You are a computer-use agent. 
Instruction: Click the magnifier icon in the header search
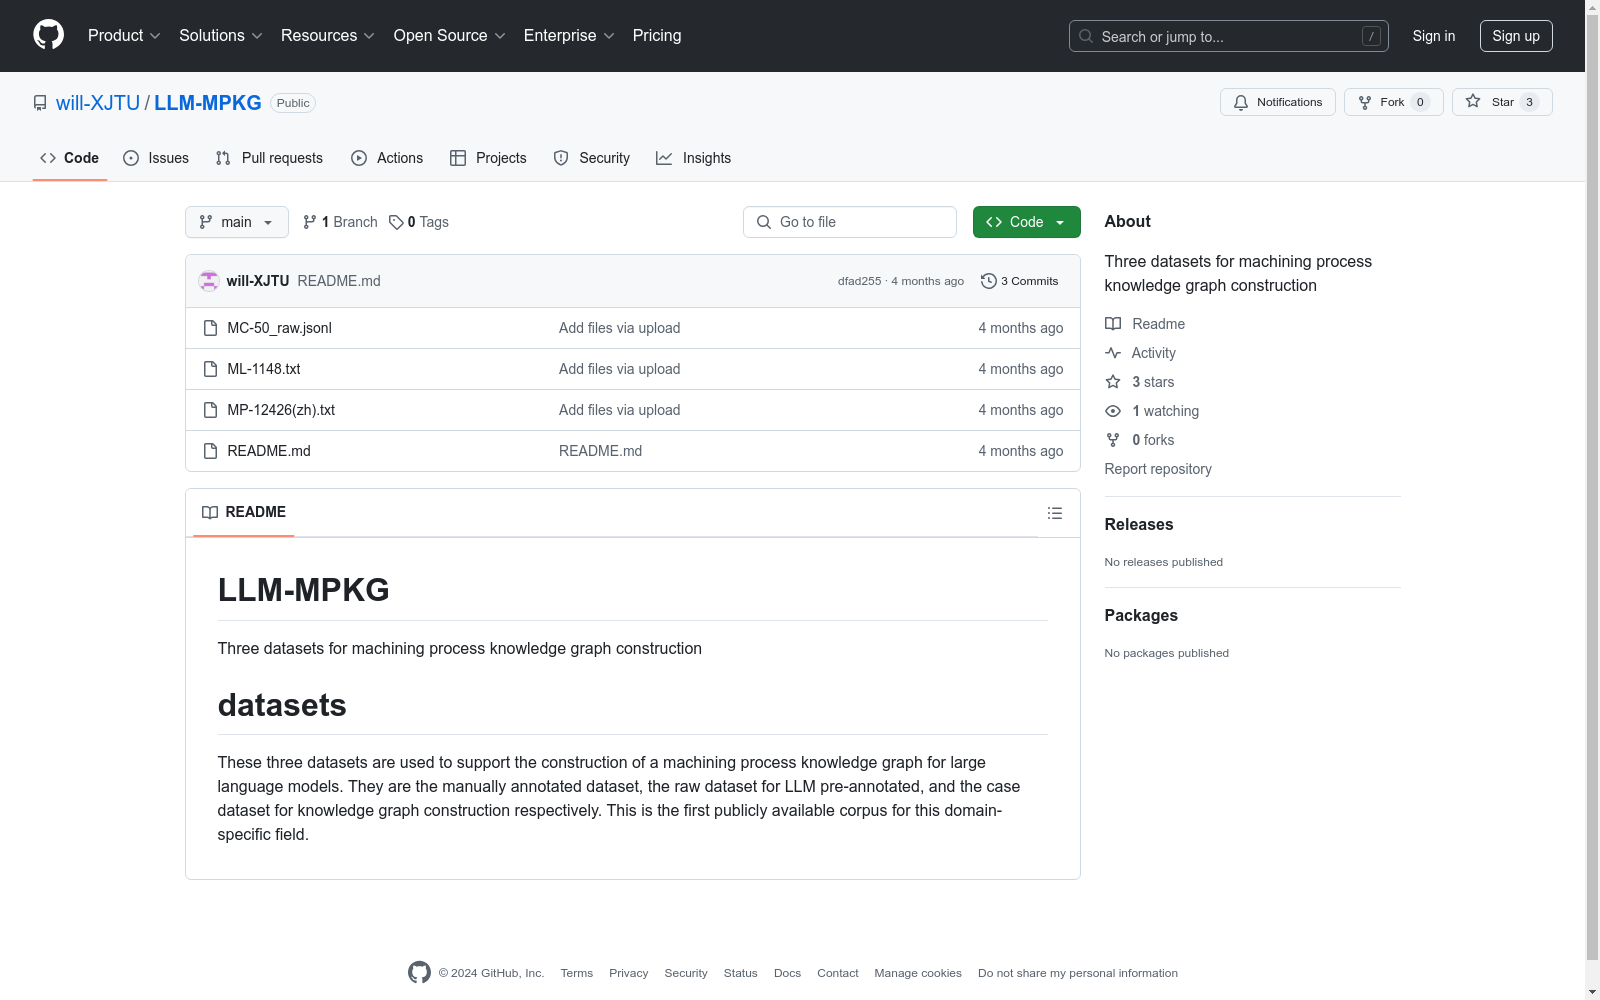pyautogui.click(x=1086, y=36)
